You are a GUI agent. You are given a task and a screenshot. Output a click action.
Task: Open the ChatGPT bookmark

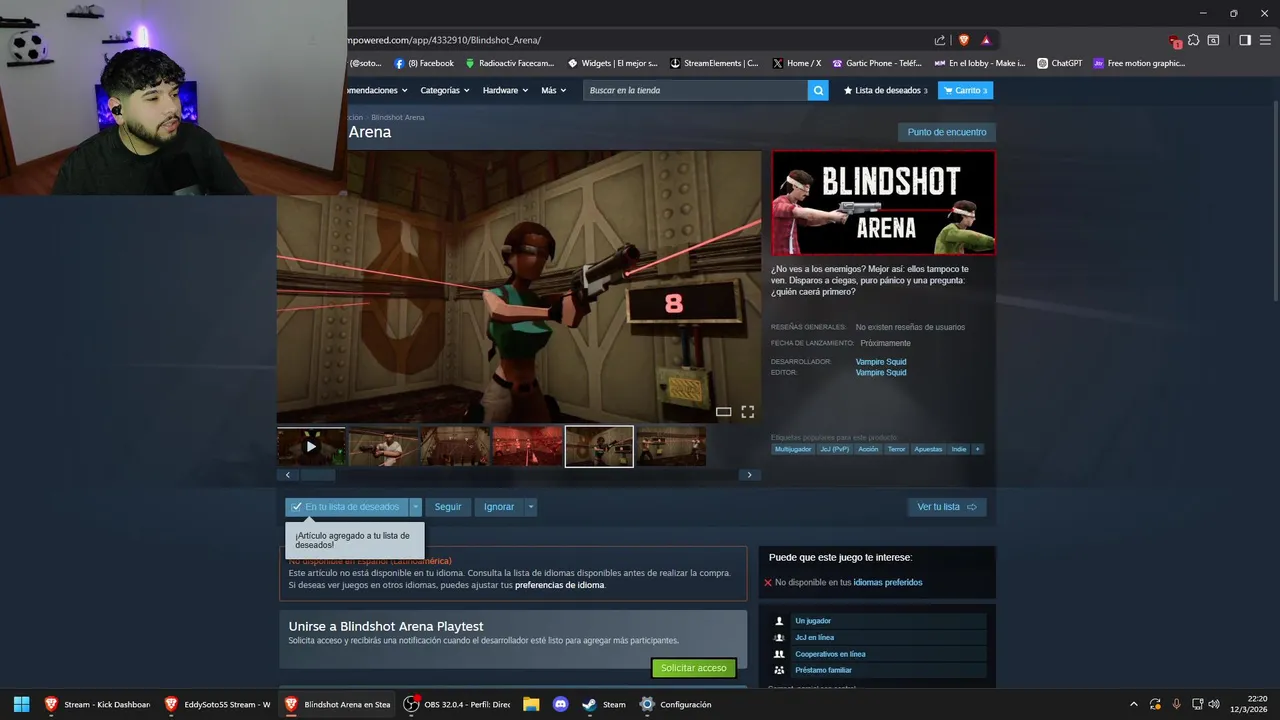pyautogui.click(x=1060, y=63)
